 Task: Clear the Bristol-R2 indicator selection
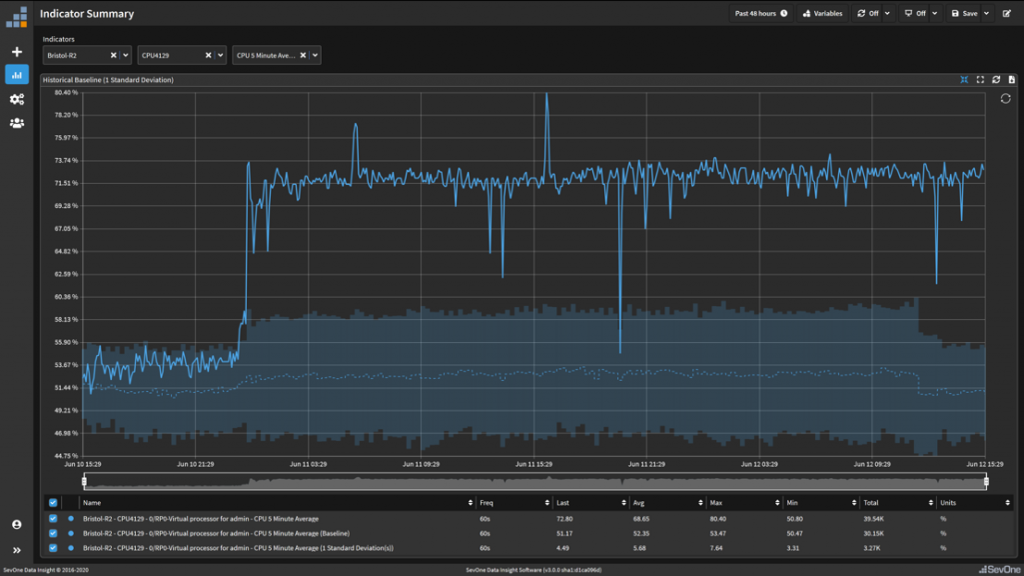(114, 56)
